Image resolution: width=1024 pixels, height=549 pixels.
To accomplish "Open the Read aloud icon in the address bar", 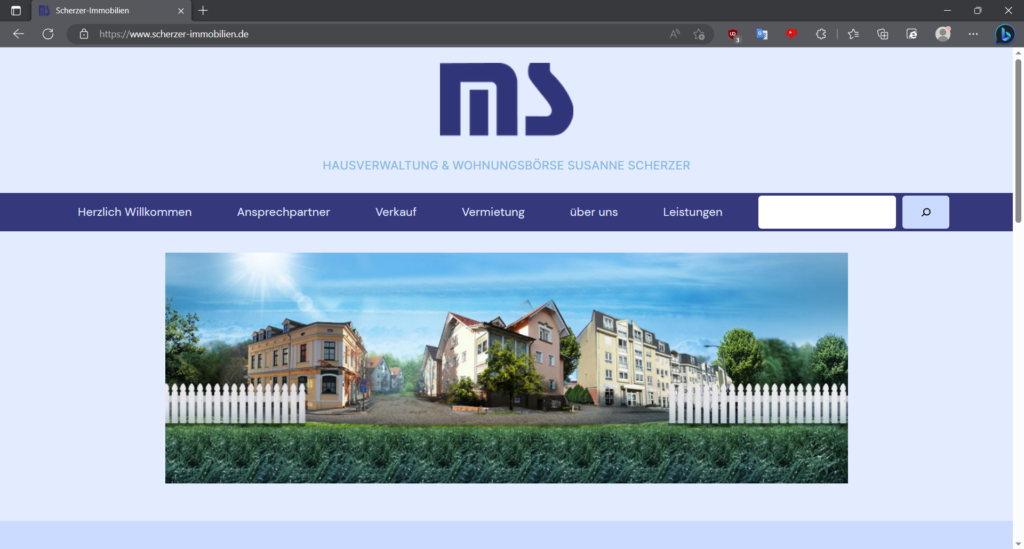I will (675, 34).
